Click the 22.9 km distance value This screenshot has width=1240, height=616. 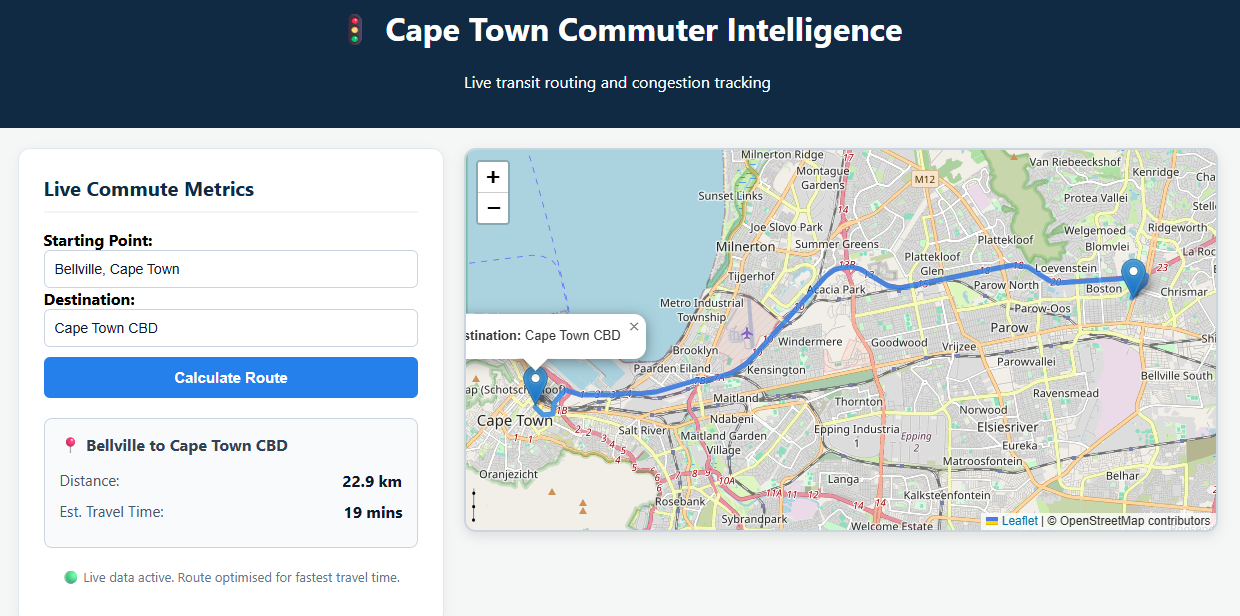[x=372, y=481]
